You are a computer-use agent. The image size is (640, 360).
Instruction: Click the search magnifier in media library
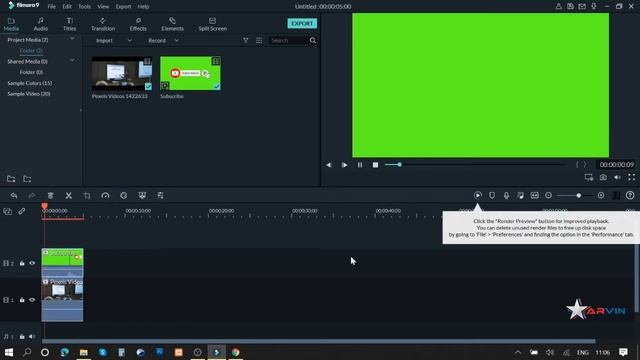(313, 40)
